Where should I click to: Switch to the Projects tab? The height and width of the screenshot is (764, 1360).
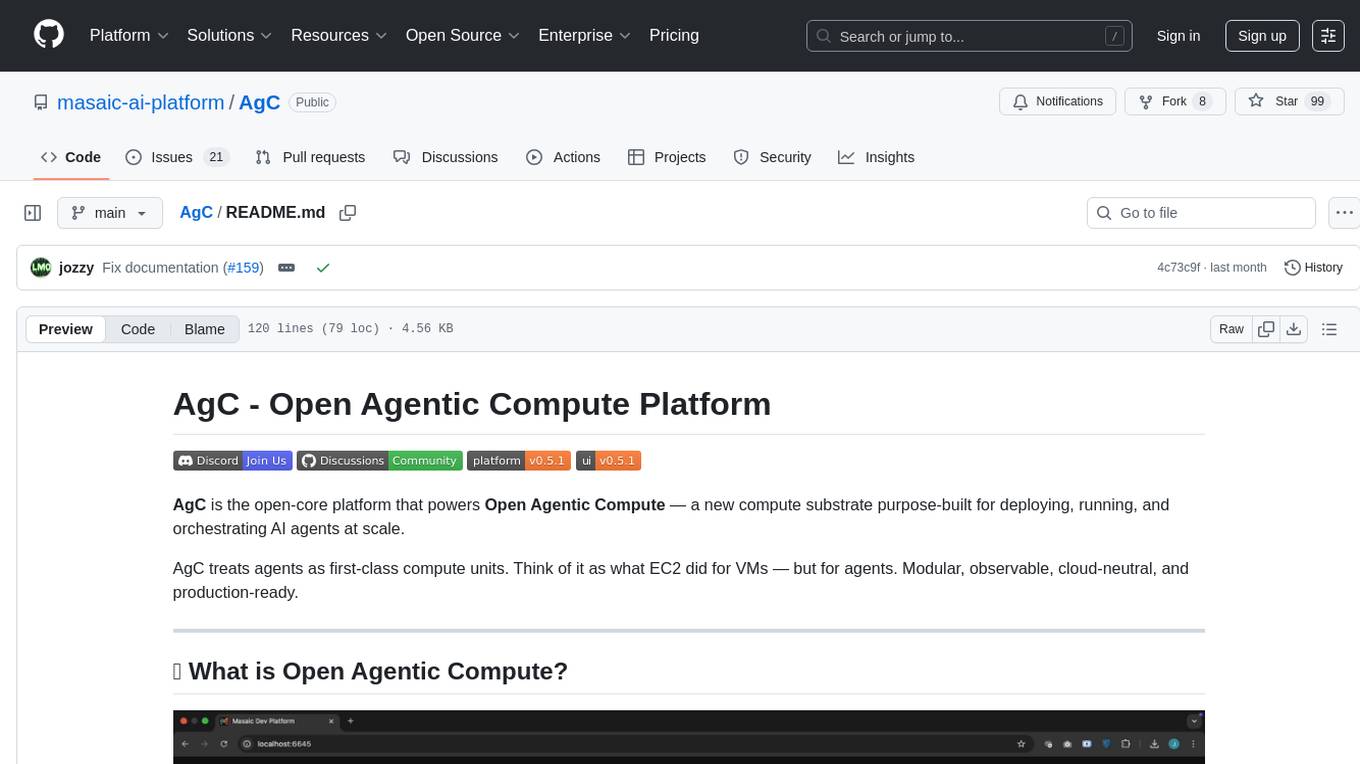(x=667, y=157)
